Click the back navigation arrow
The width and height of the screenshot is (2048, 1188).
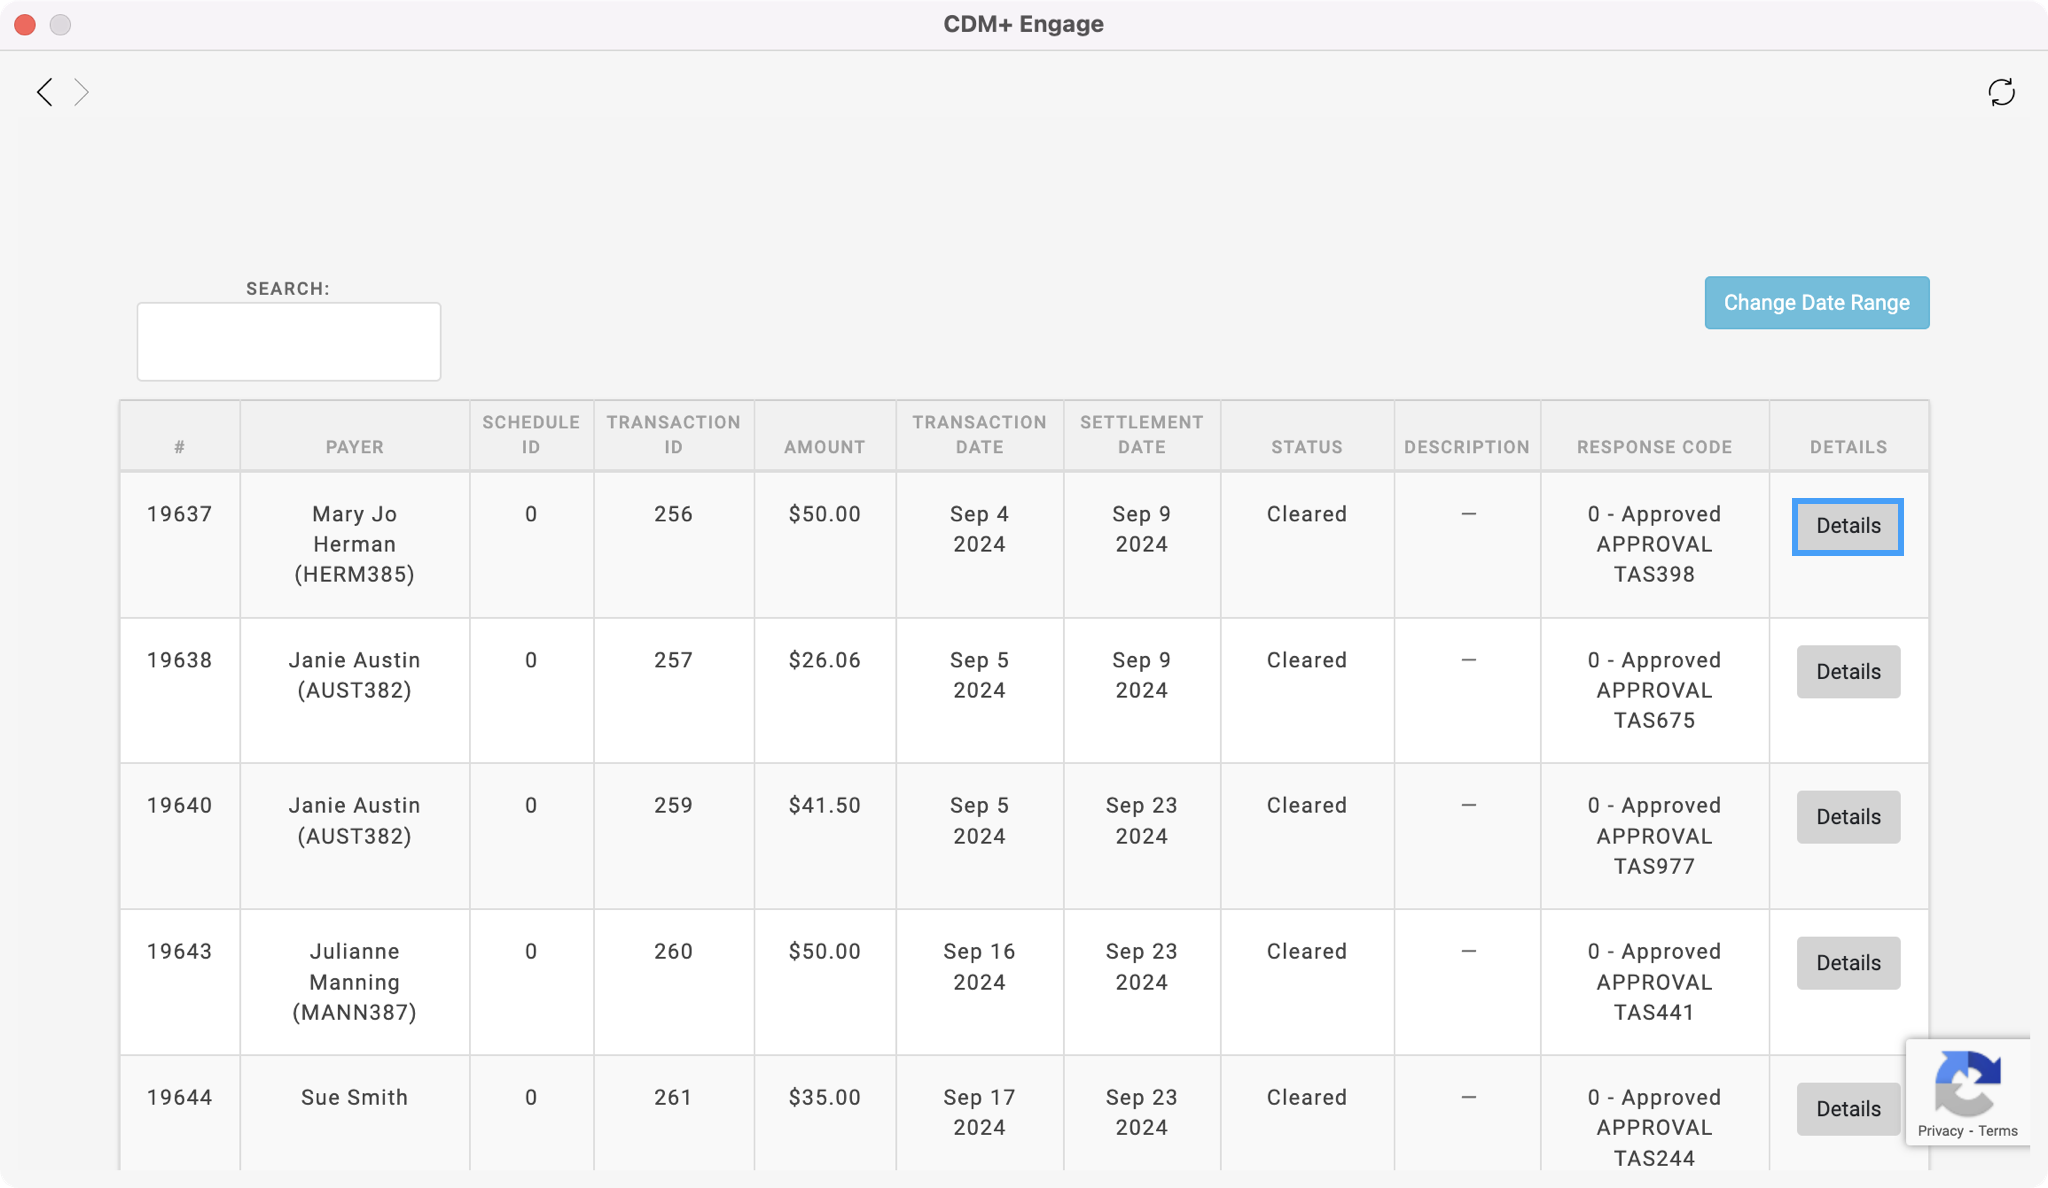coord(44,92)
